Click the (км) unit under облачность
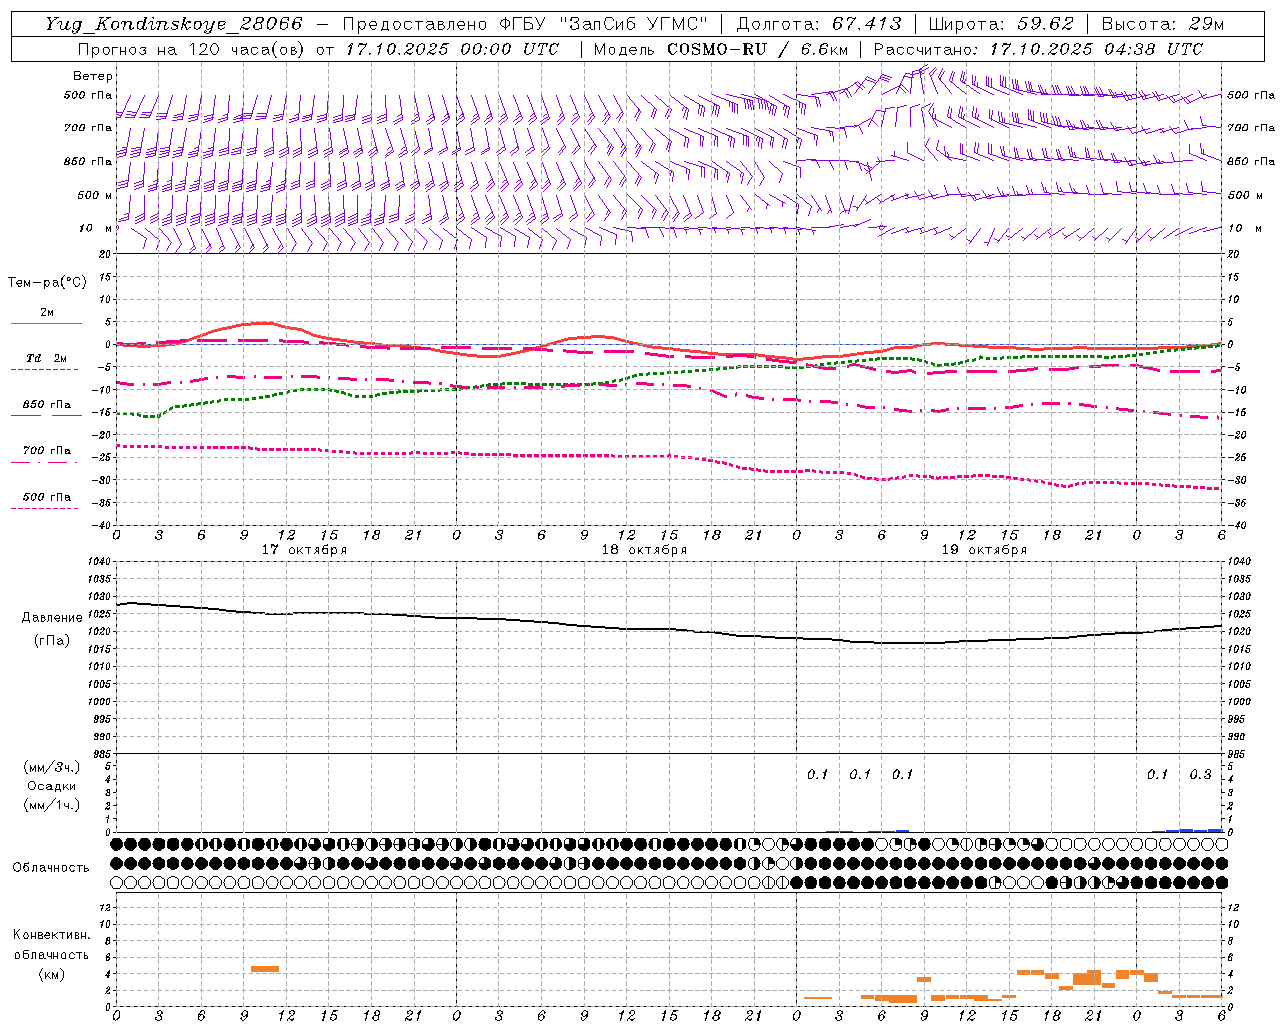 [51, 974]
